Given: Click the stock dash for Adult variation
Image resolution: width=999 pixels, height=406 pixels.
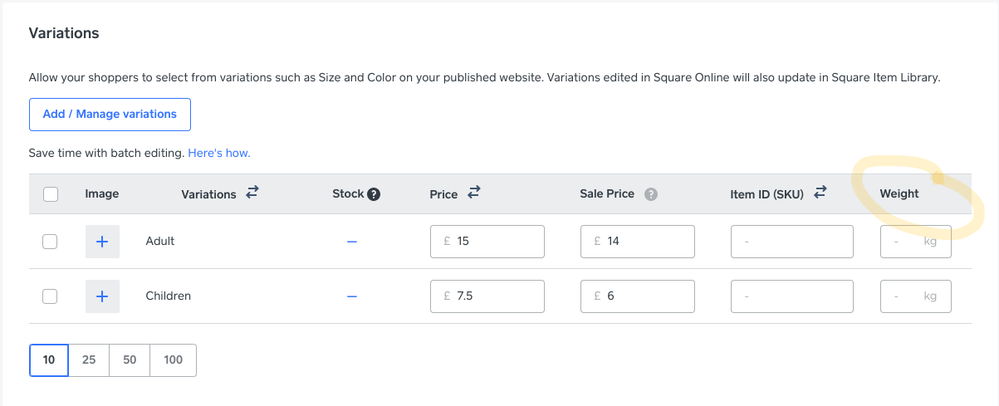Looking at the screenshot, I should pos(352,242).
